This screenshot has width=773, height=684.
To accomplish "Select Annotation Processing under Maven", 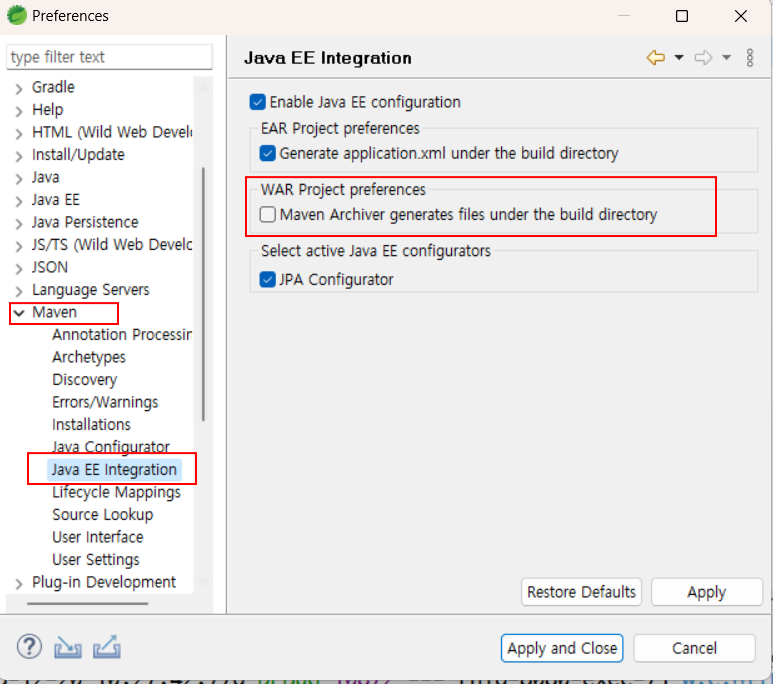I will [122, 335].
